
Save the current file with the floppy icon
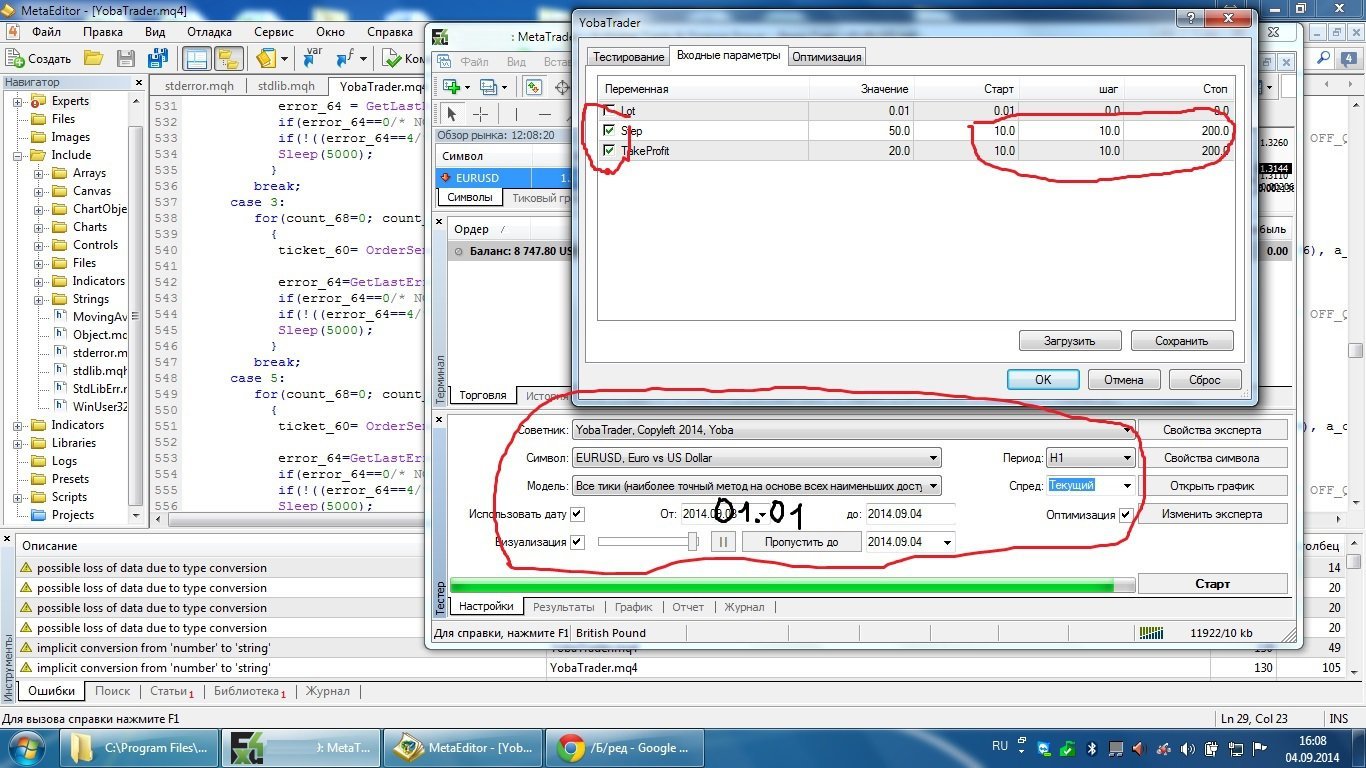tap(126, 59)
